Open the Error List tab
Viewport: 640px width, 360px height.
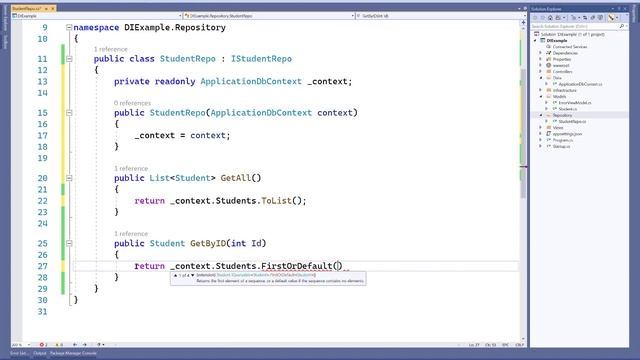click(19, 353)
